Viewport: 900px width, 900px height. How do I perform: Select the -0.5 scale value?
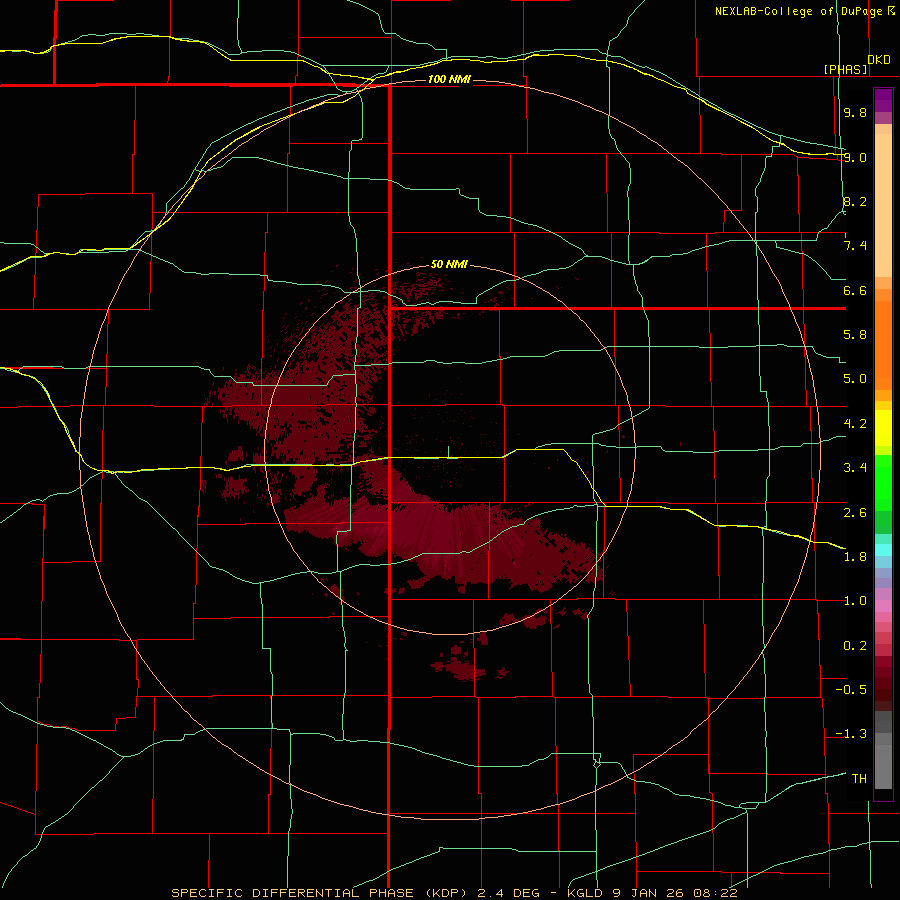[x=851, y=690]
